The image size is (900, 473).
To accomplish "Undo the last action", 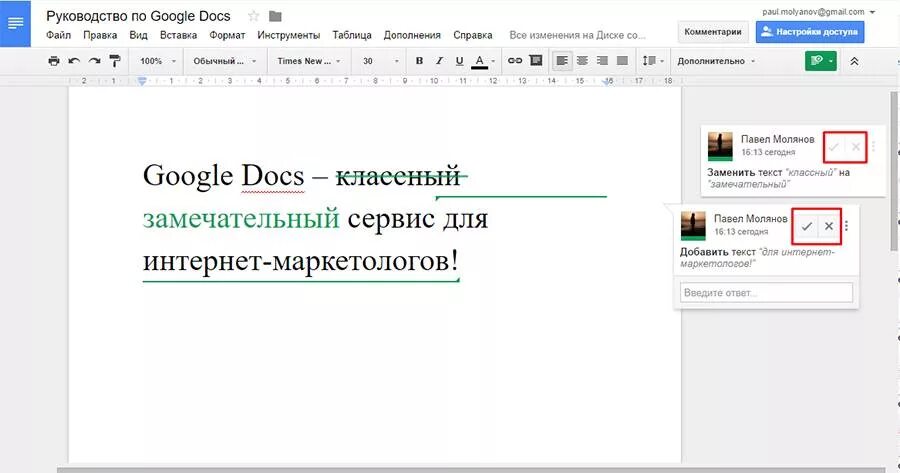I will (x=74, y=61).
